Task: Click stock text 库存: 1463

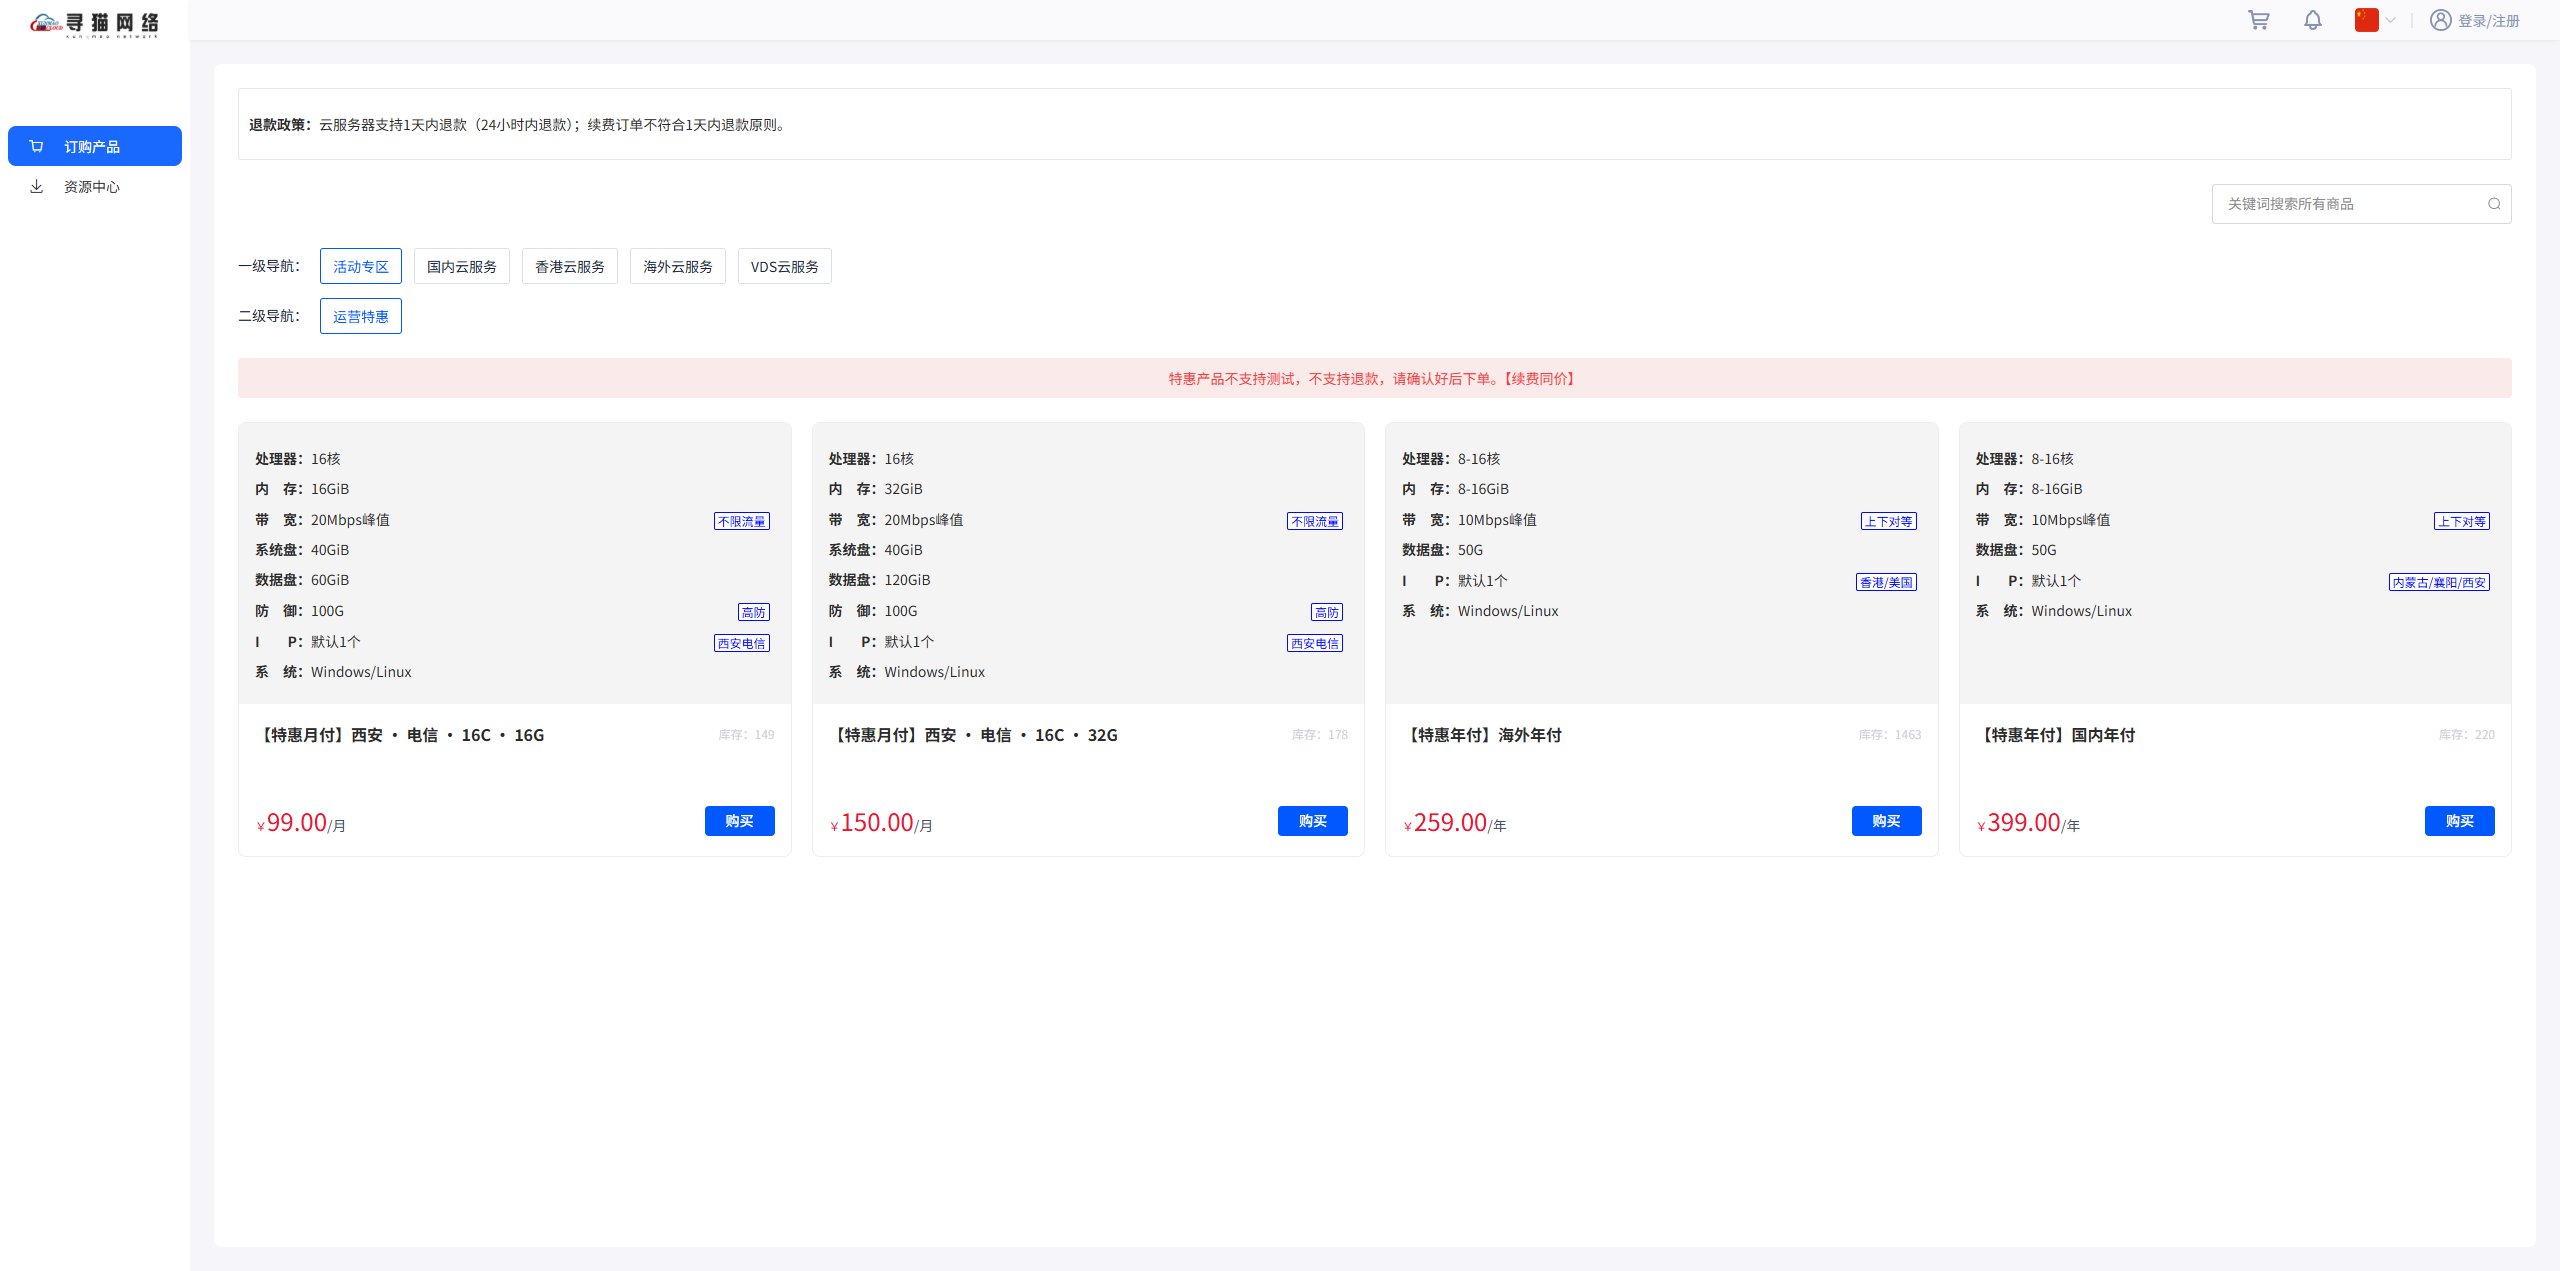Action: pos(1890,734)
